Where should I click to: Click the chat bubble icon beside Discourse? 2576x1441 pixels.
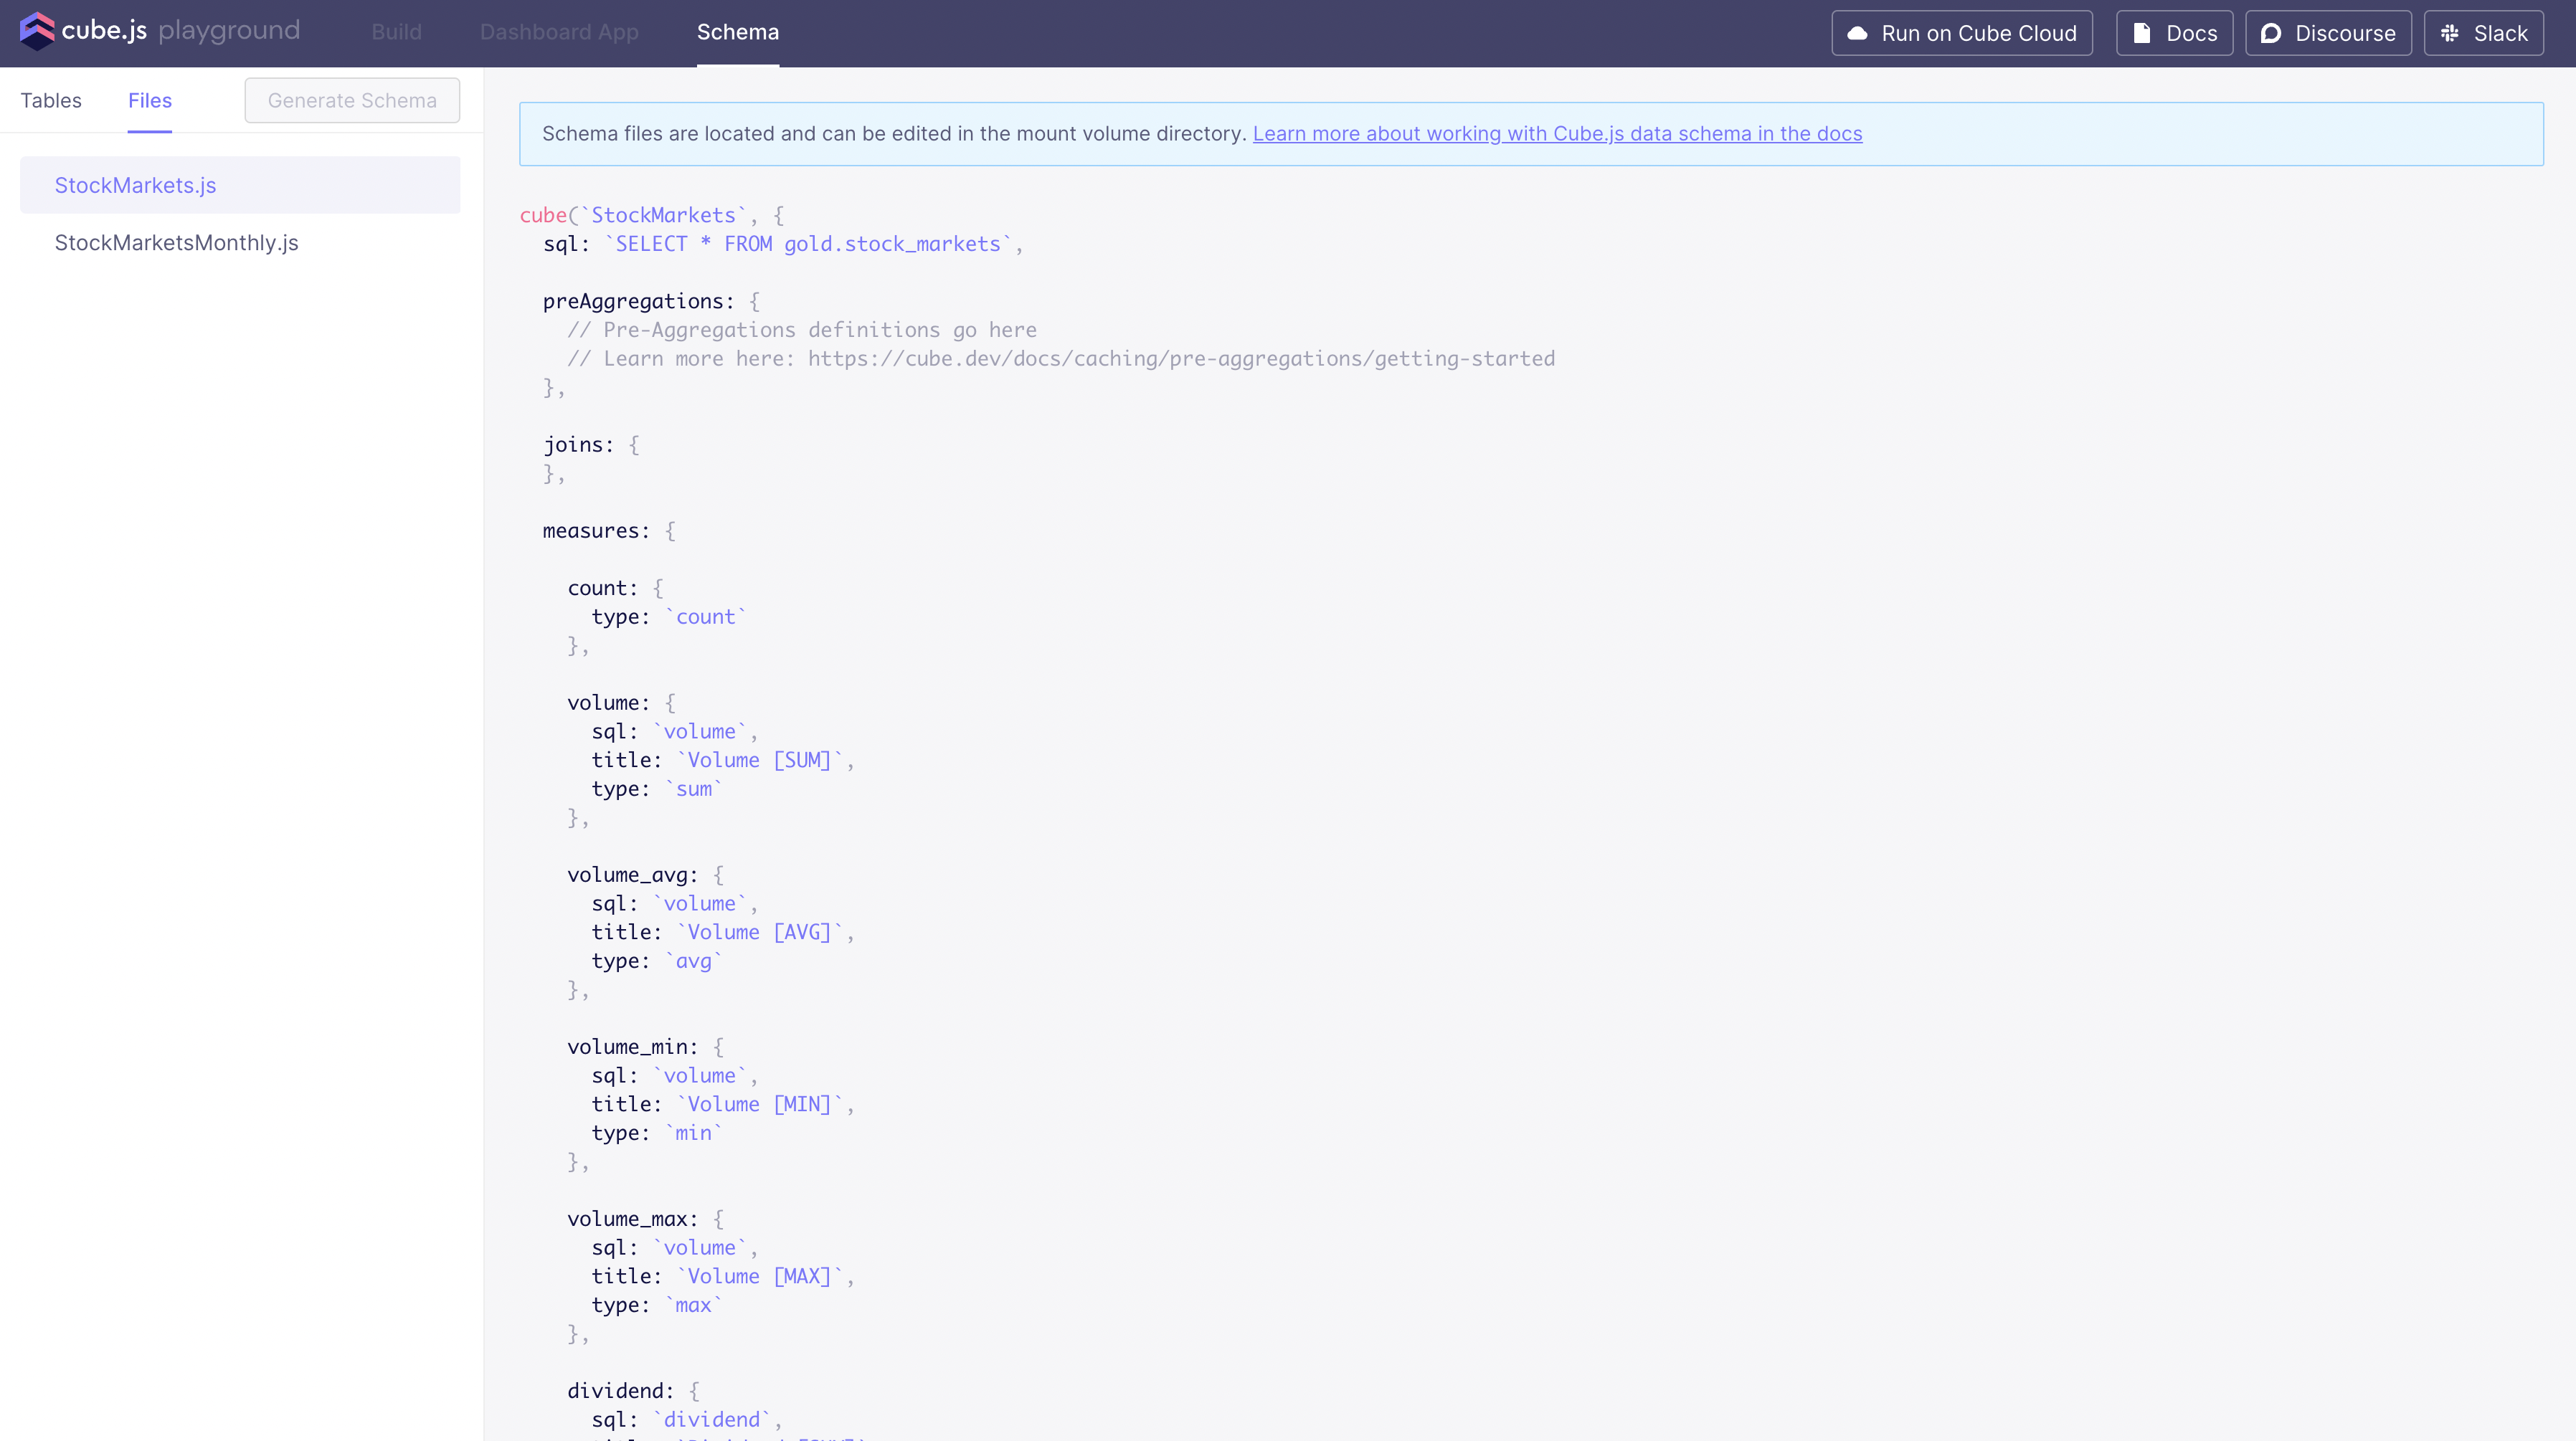click(2271, 33)
